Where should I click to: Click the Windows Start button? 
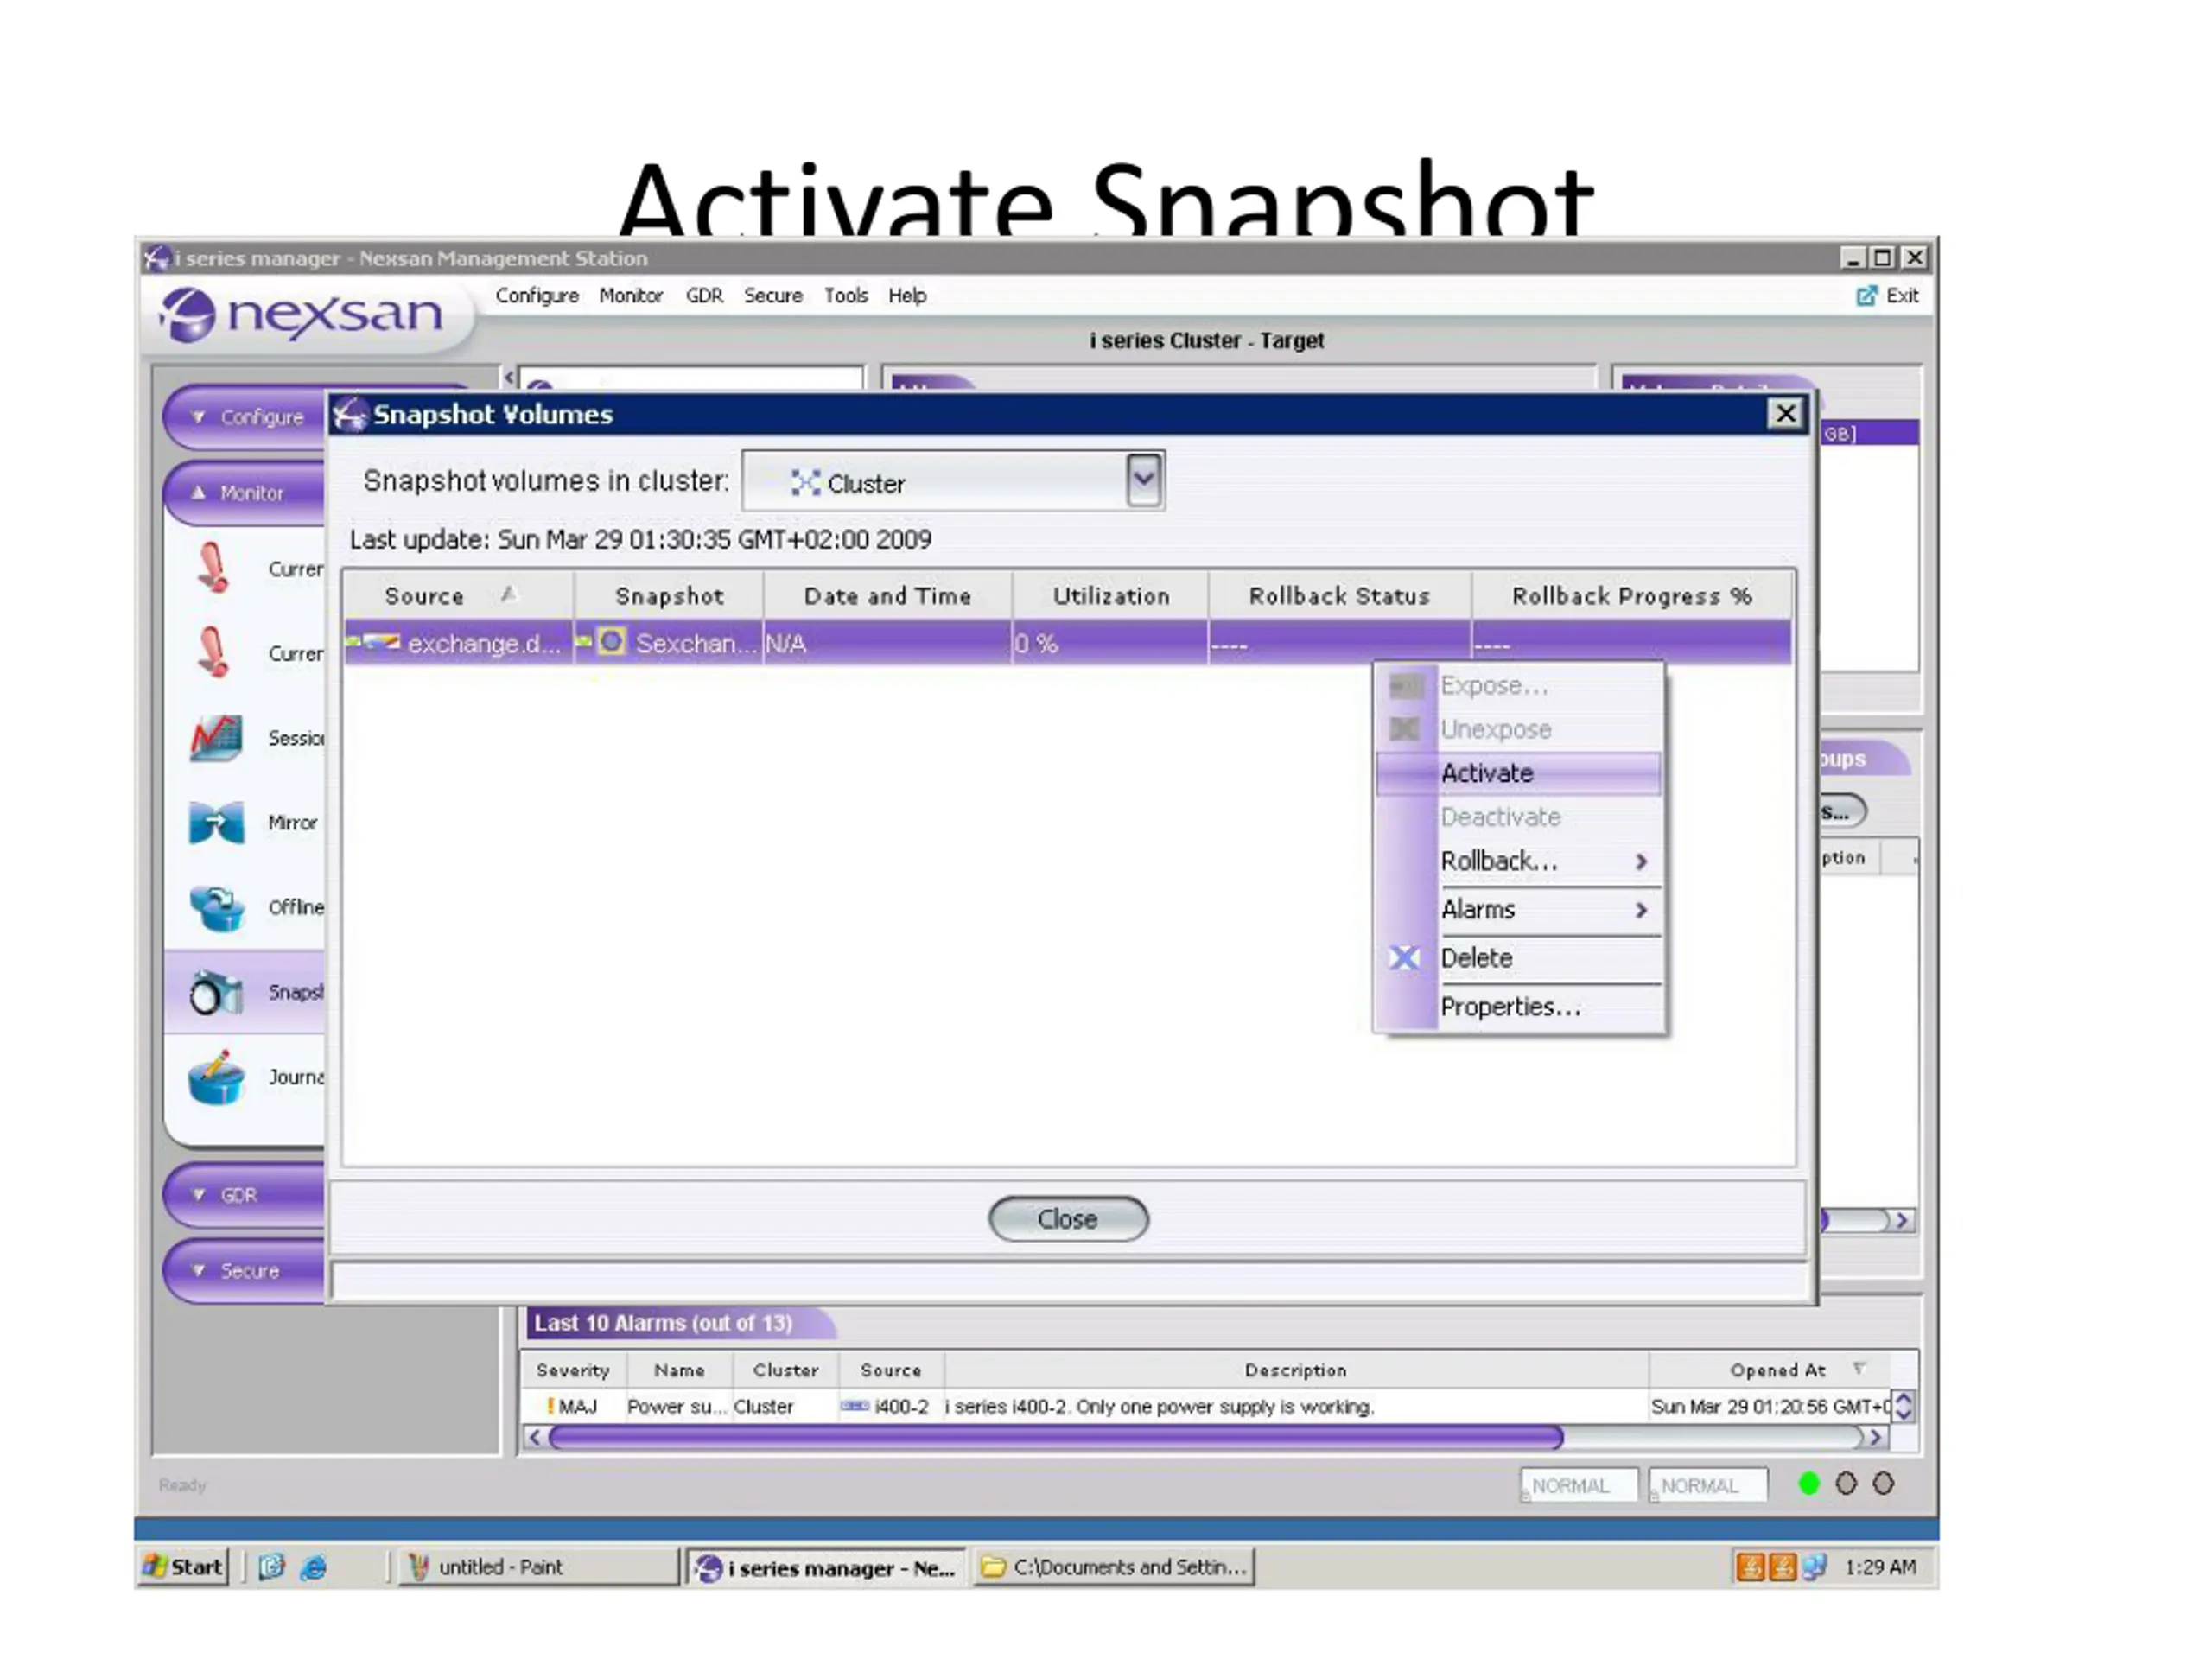pos(184,1567)
